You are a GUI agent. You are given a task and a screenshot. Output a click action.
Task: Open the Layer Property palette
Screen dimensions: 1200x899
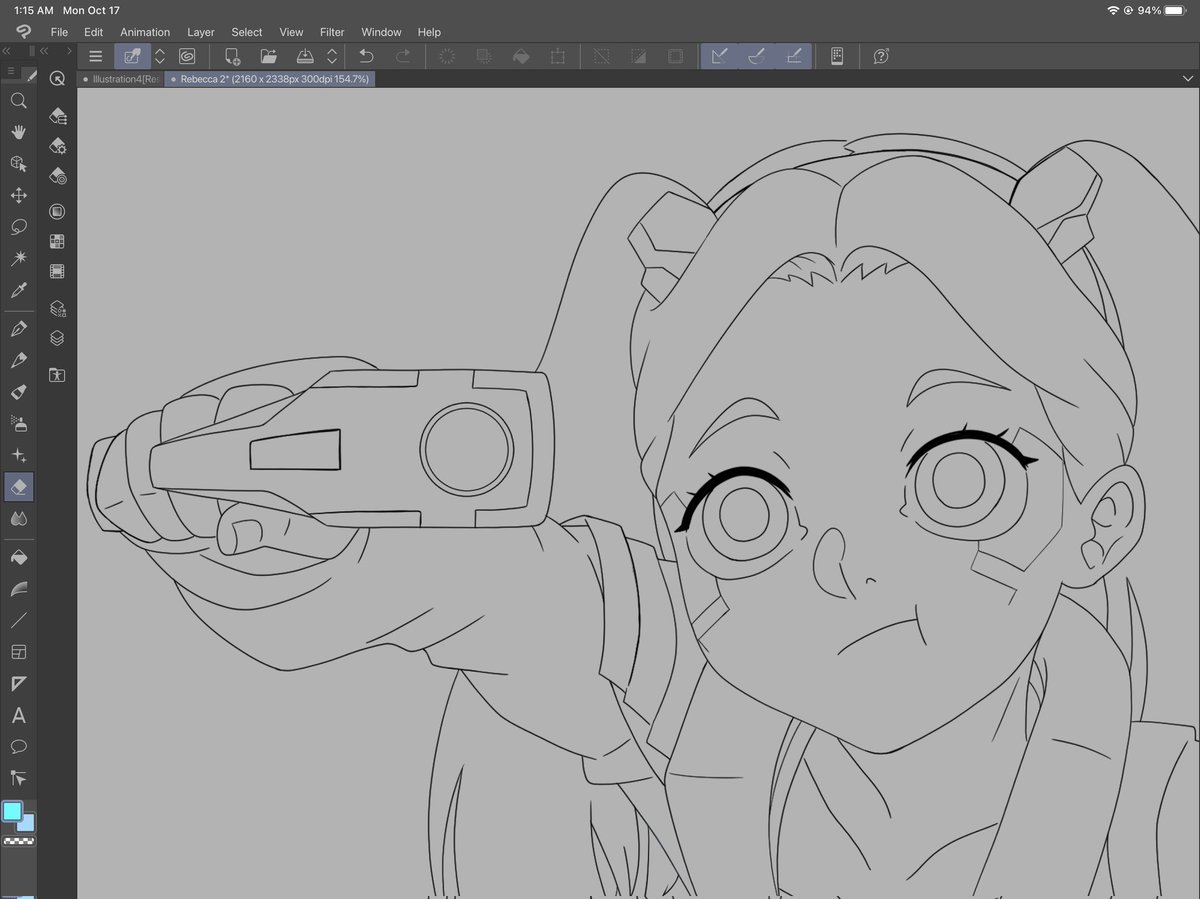(57, 309)
